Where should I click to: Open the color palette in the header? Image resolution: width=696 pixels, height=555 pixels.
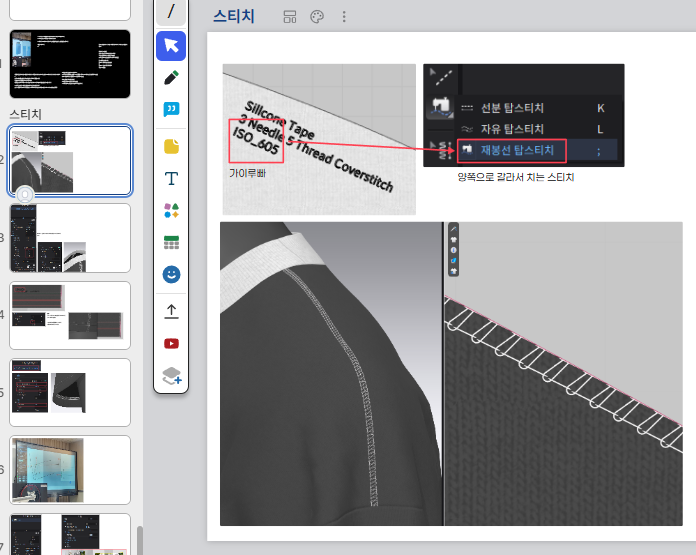(317, 17)
